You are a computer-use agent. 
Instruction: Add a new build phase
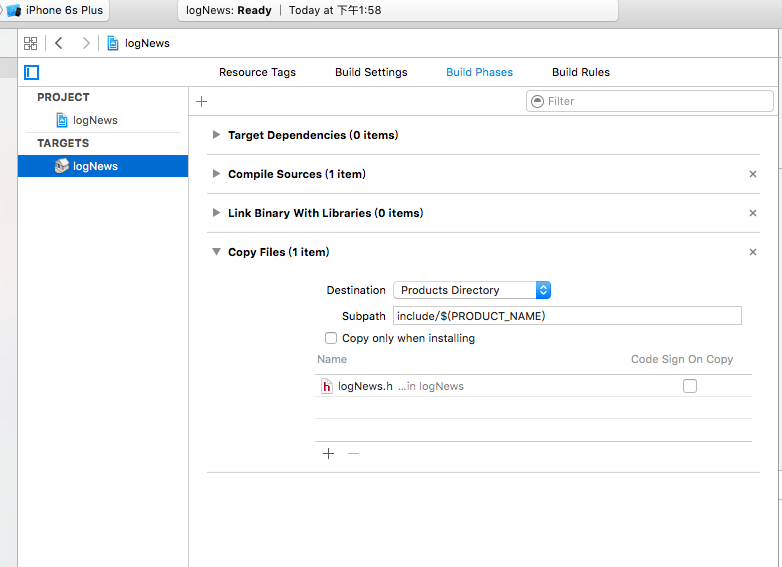coord(201,102)
